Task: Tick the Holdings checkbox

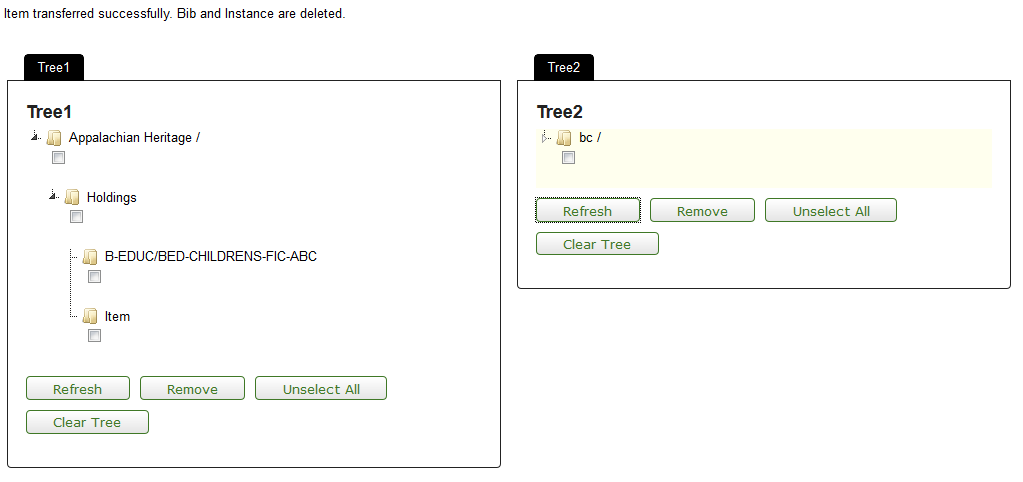Action: point(76,217)
